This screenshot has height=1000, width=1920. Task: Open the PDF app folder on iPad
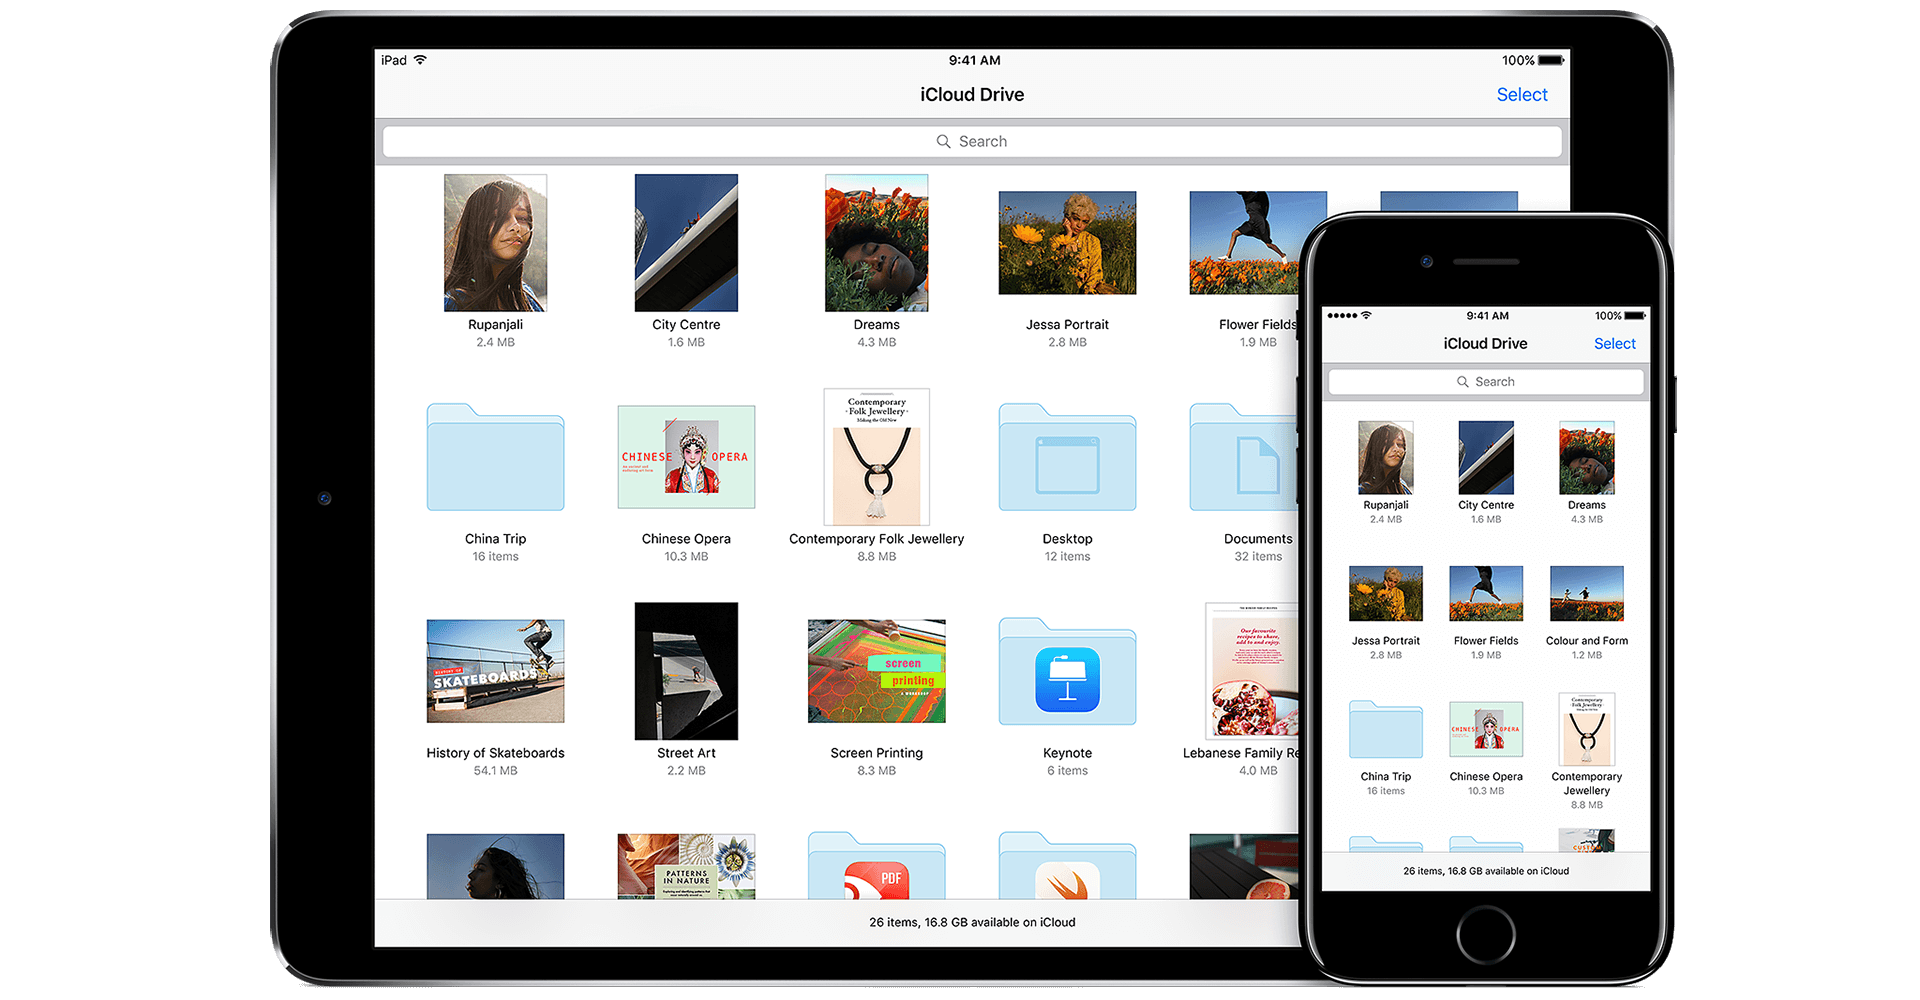[876, 865]
